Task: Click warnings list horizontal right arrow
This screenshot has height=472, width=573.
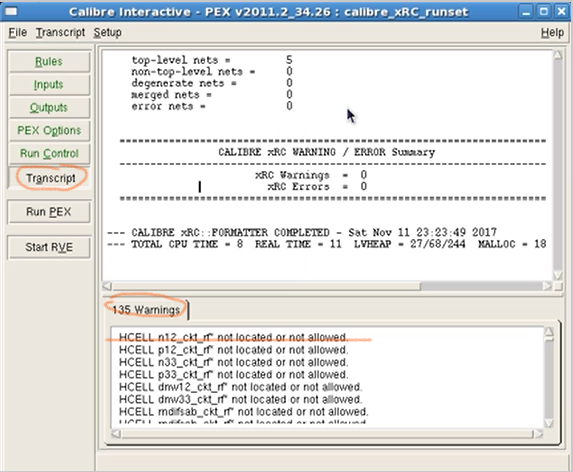Action: 538,434
